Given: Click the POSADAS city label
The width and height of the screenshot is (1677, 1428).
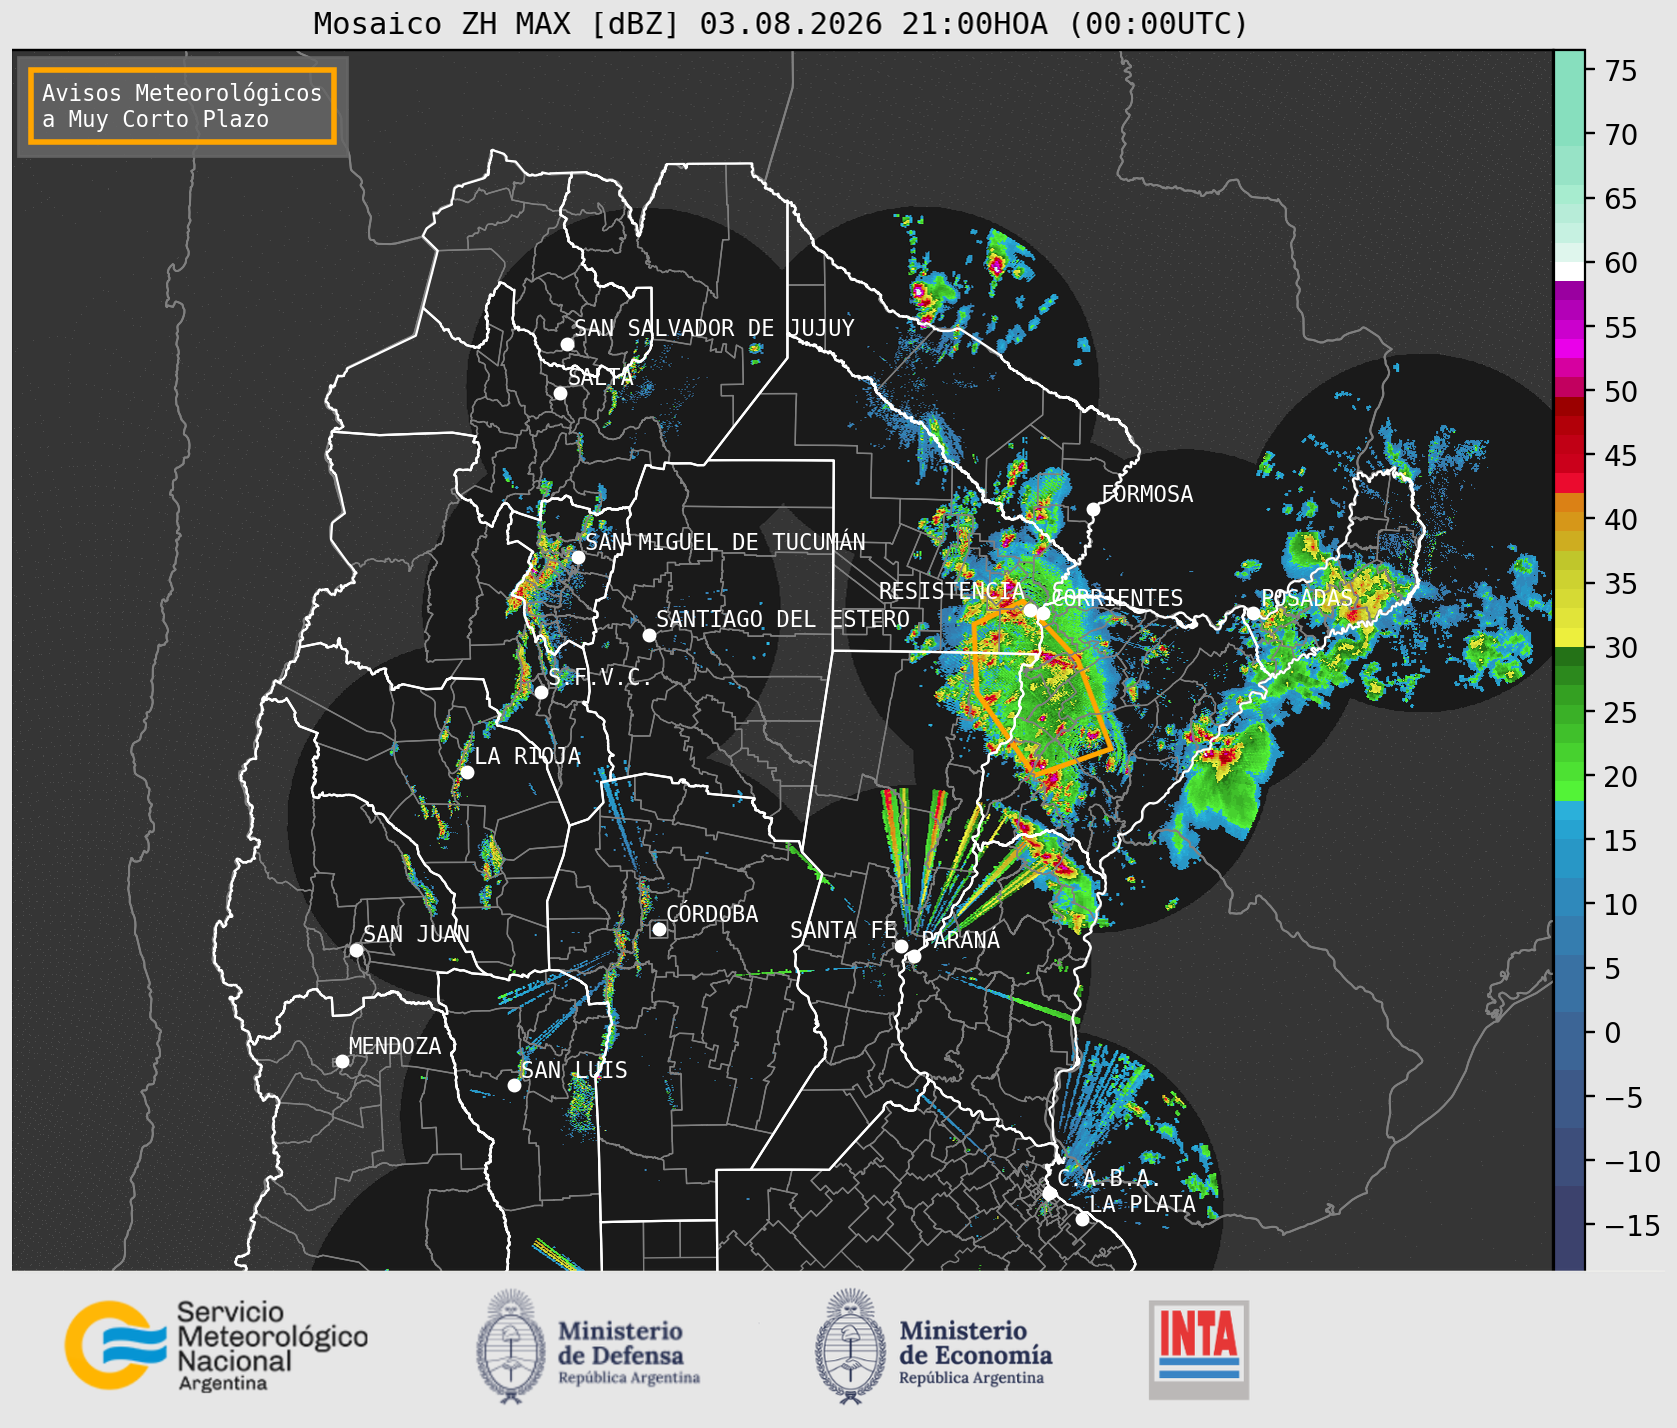Looking at the screenshot, I should pos(1307,598).
